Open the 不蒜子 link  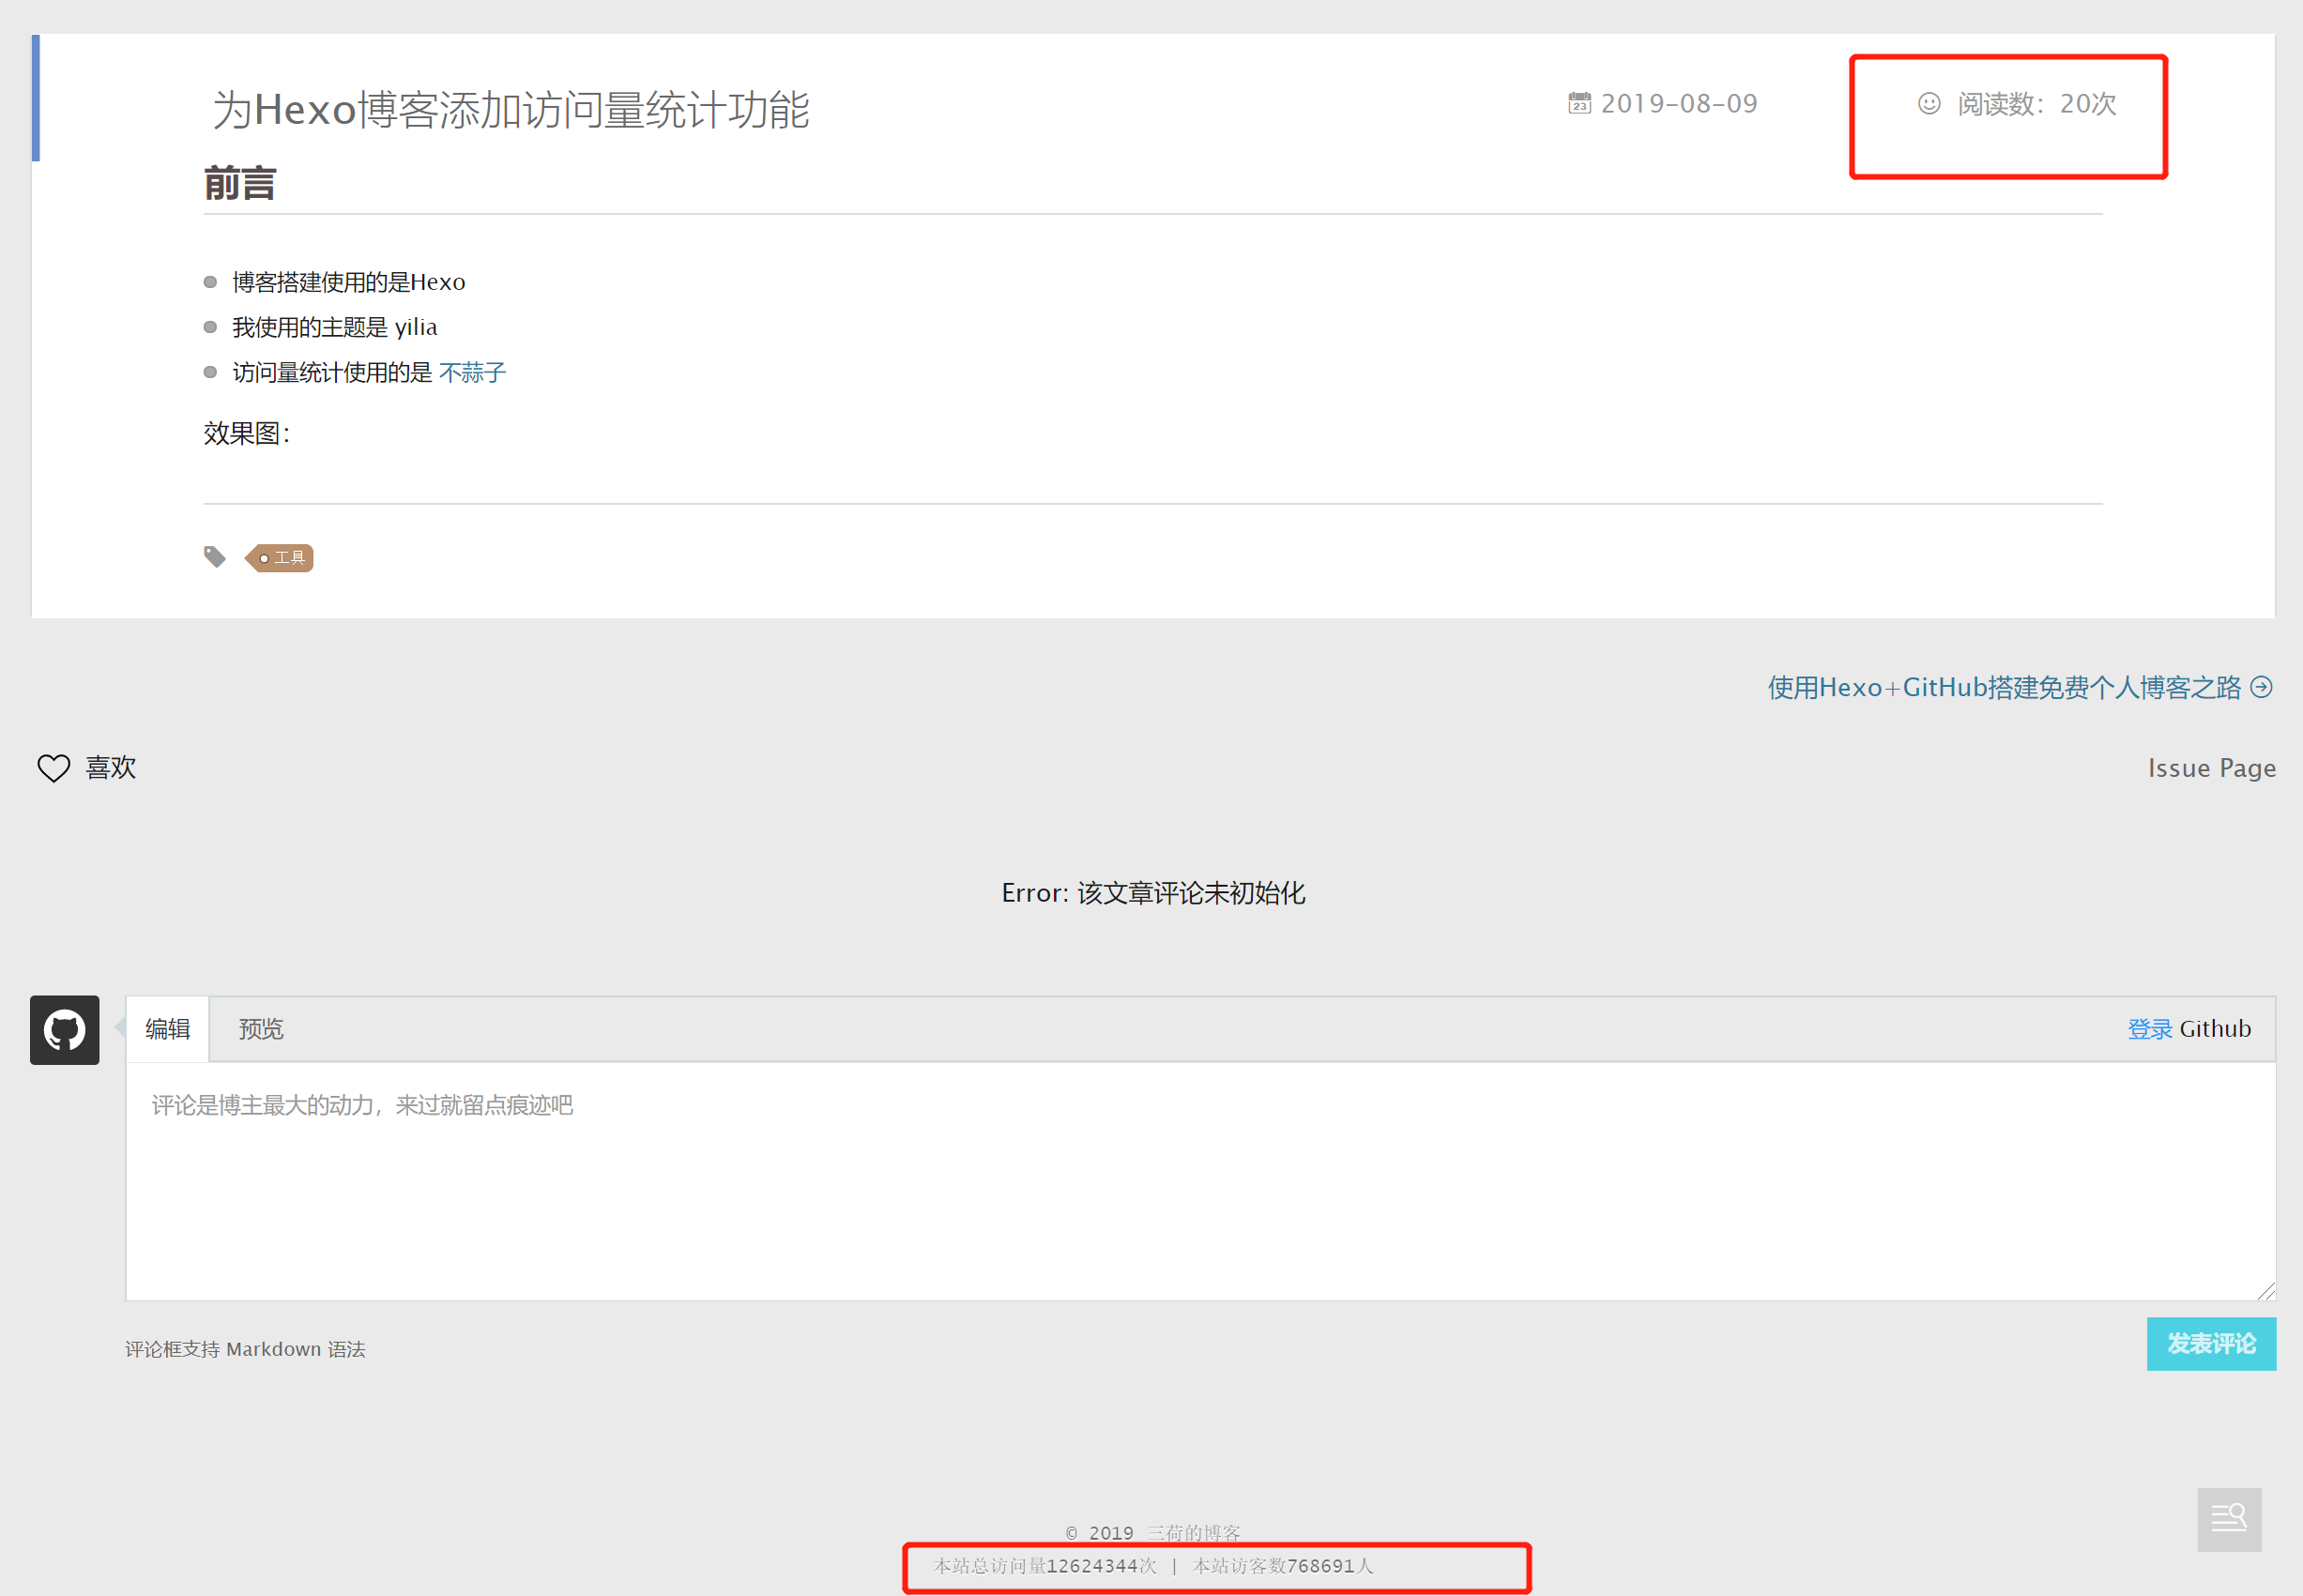pos(472,372)
